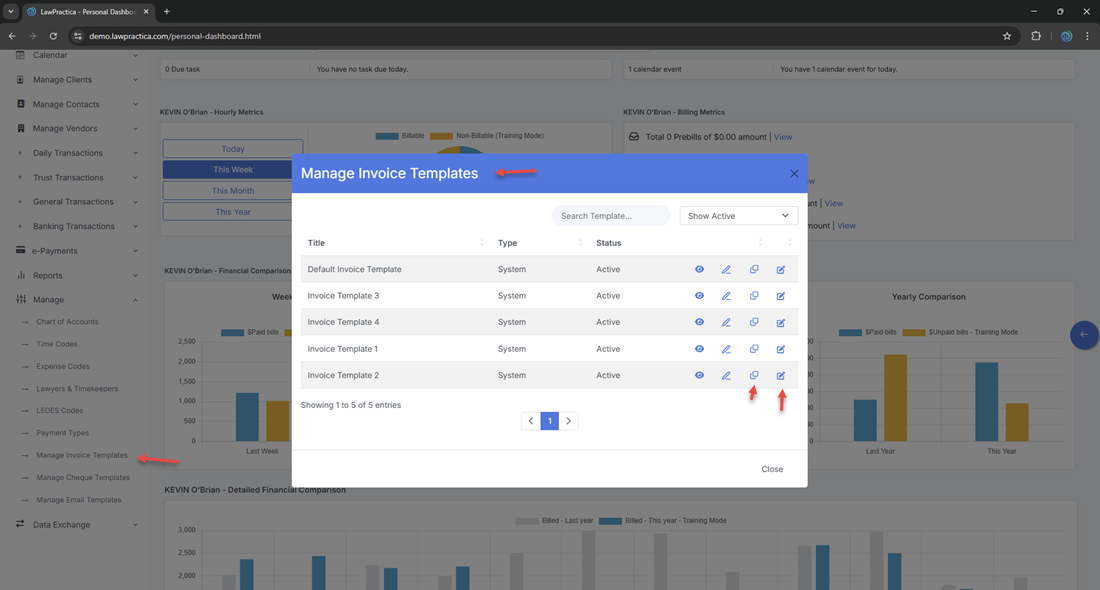Open Manage Cheque Templates in sidebar

83,478
